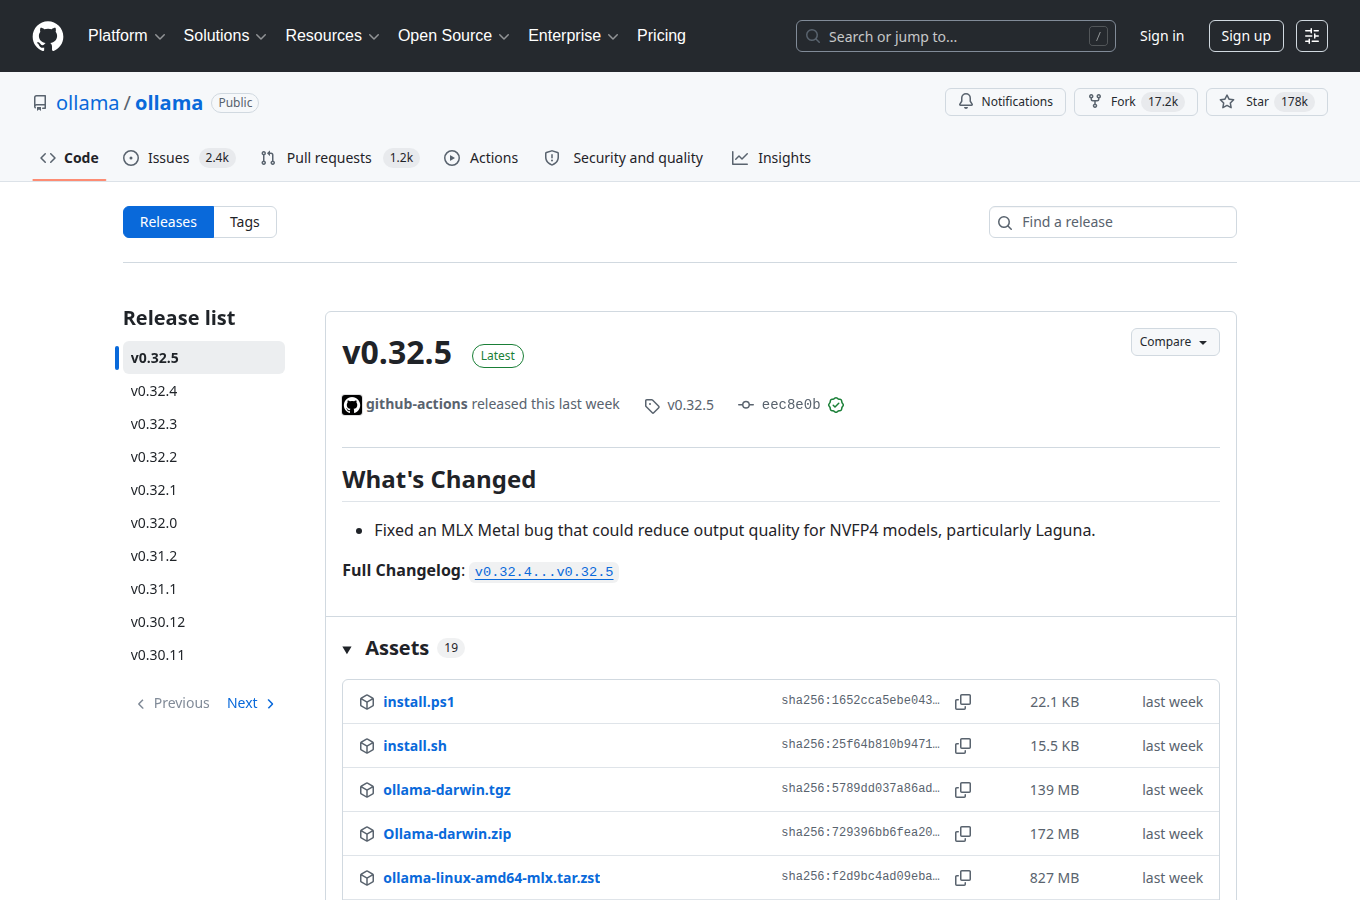
Task: Go to Next page of releases
Action: [251, 703]
